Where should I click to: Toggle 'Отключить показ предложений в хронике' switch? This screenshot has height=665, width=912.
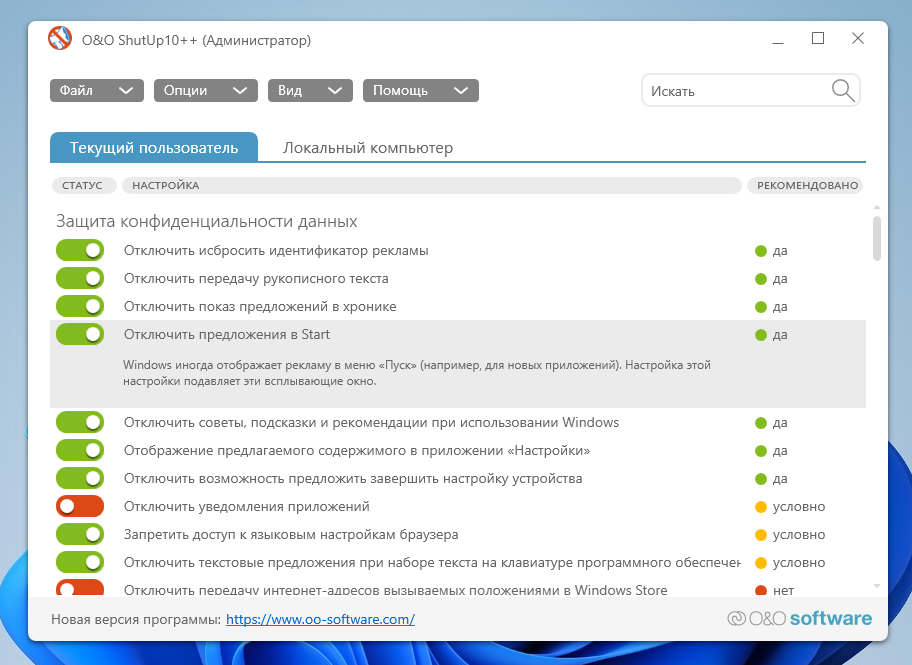pos(80,307)
